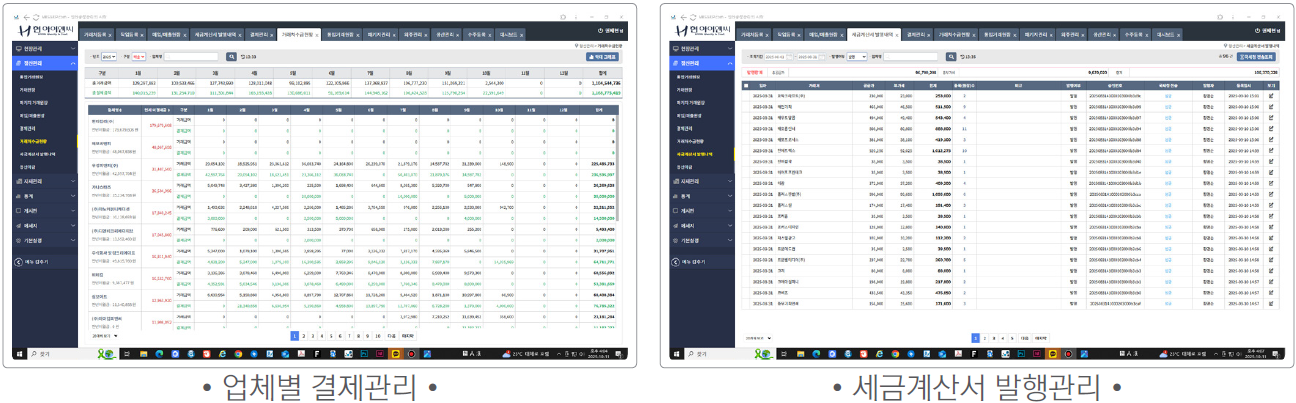The width and height of the screenshot is (1296, 403).
Task: Click the start date field in right window
Action: point(776,57)
